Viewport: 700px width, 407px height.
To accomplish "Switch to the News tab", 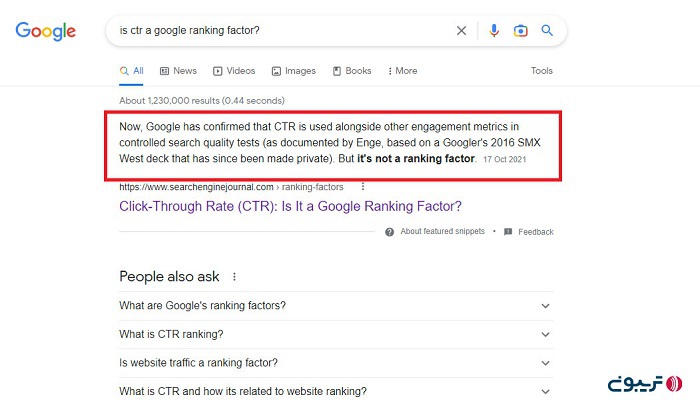I will [178, 71].
